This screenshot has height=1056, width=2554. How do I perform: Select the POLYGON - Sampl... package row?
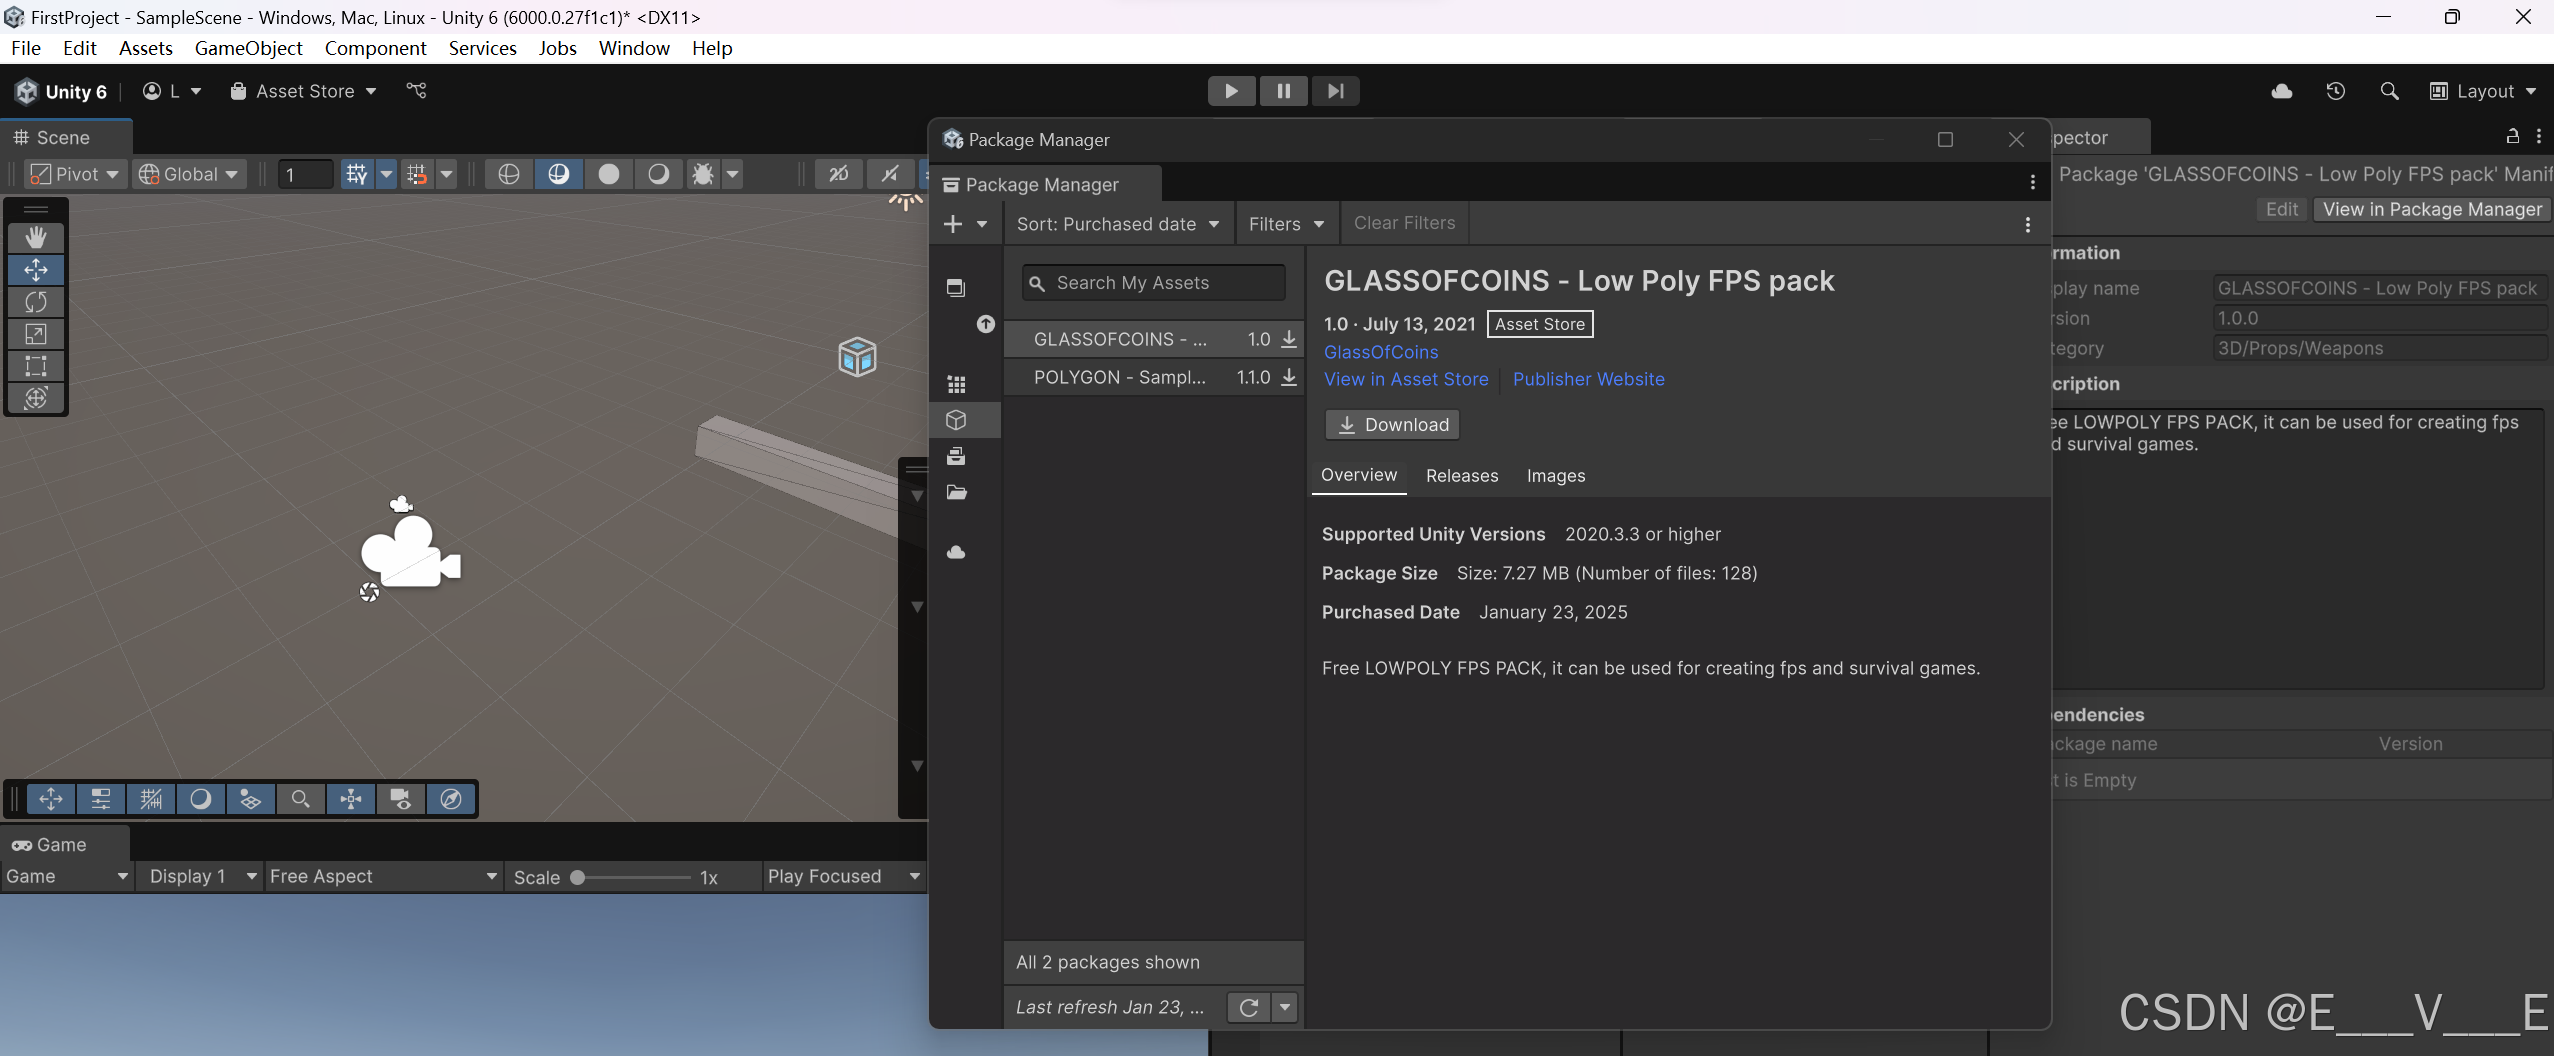click(1153, 377)
